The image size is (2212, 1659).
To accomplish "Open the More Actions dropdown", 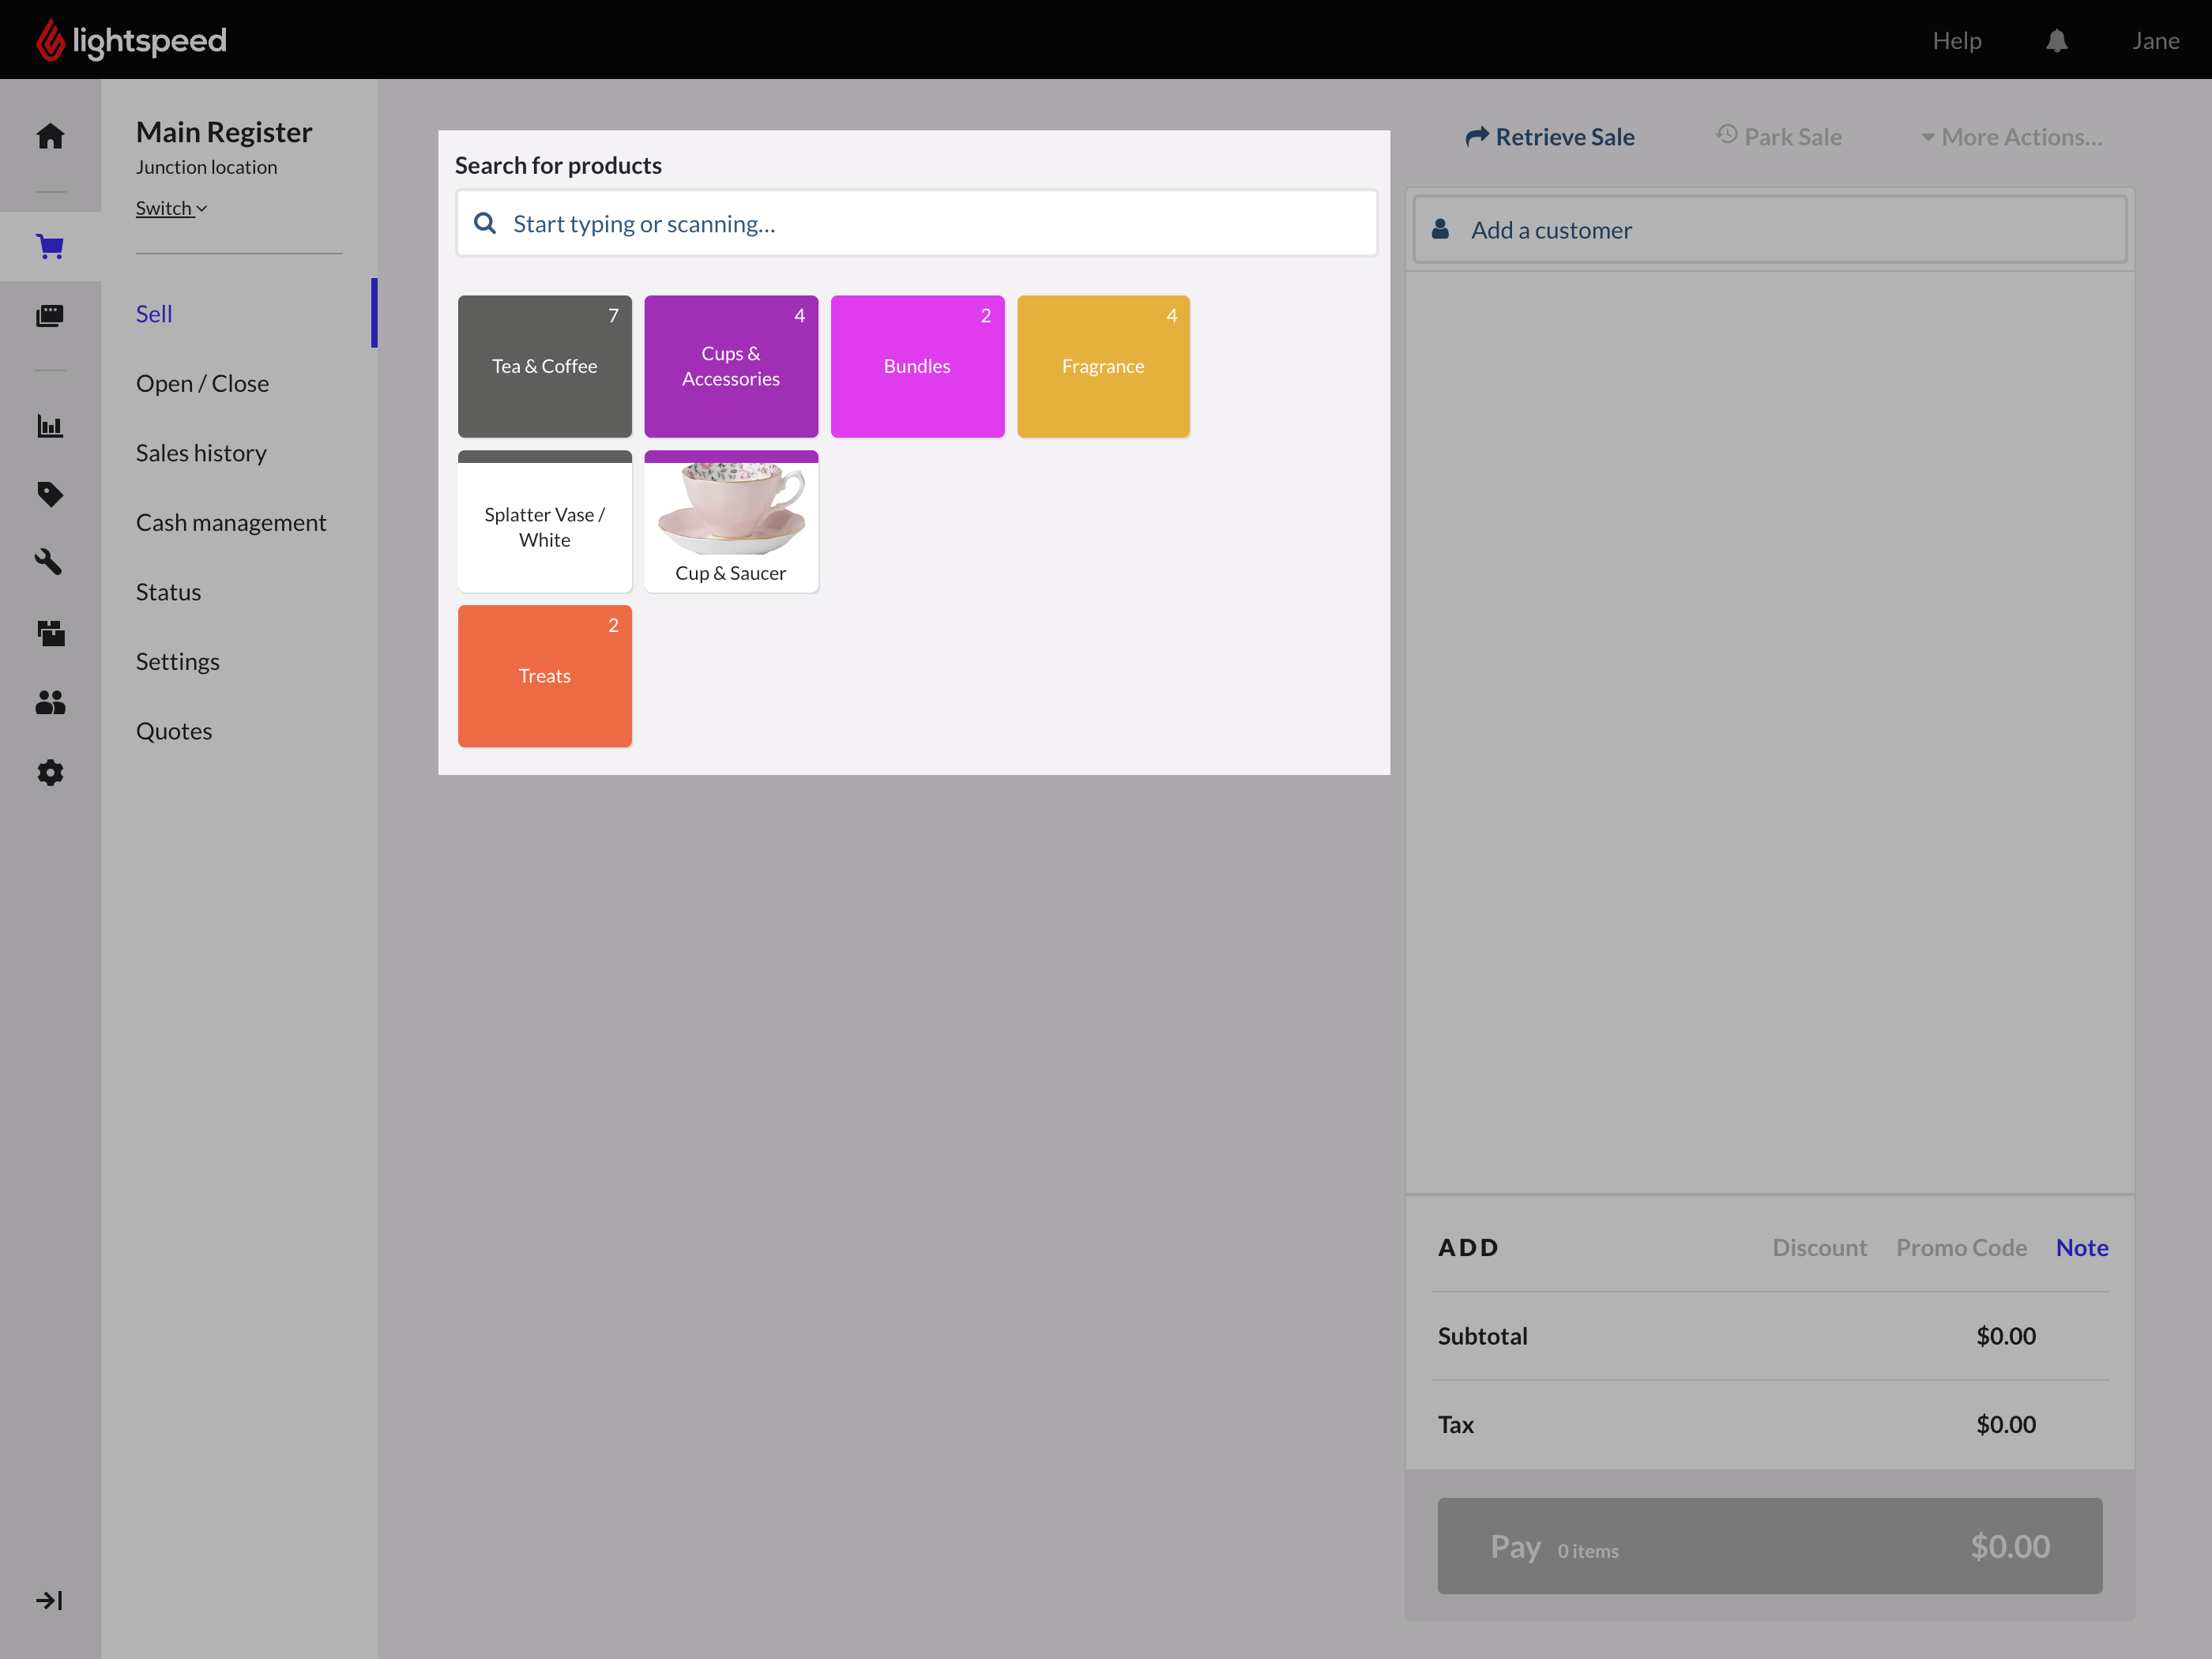I will [2011, 137].
